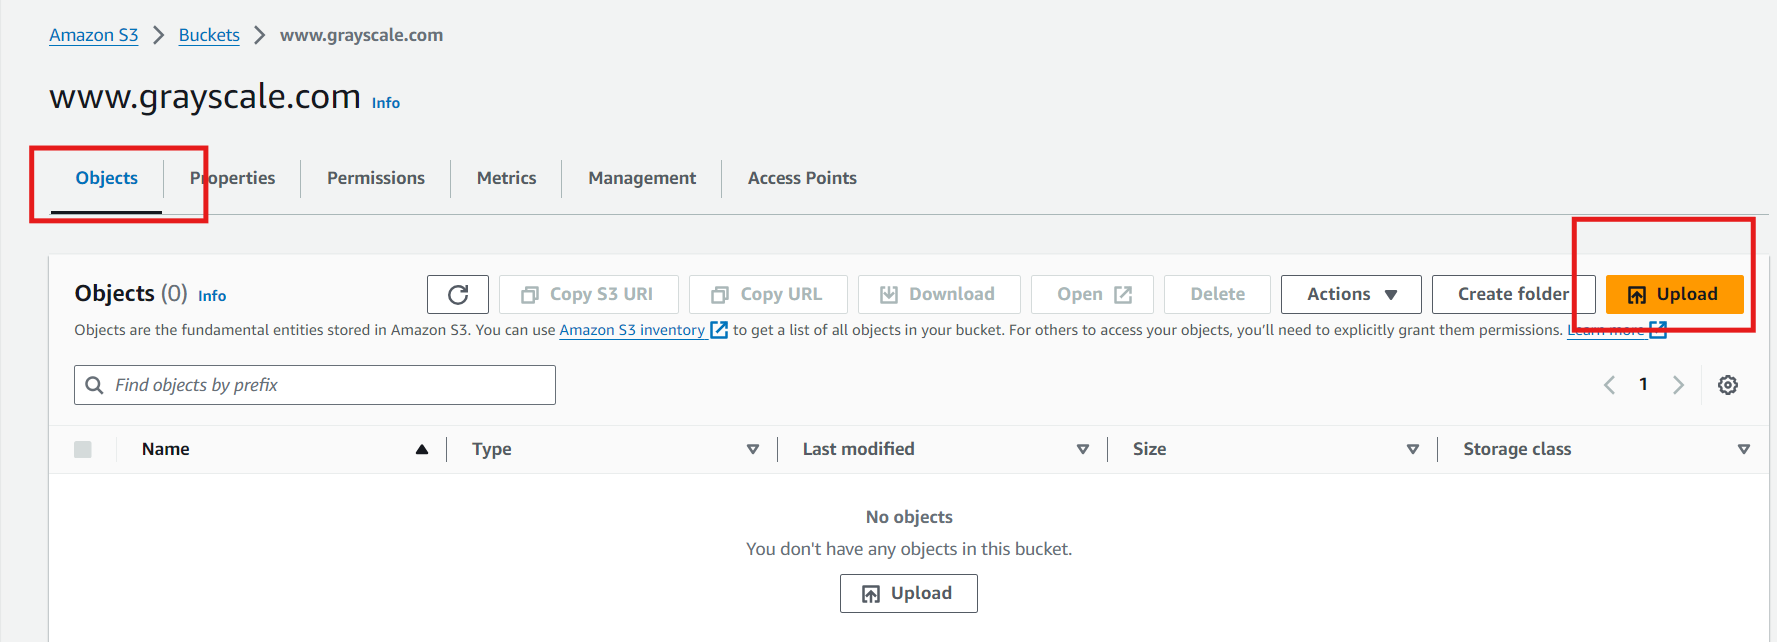Click the Amazon S3 inventory external link icon
This screenshot has height=642, width=1777.
coord(719,330)
